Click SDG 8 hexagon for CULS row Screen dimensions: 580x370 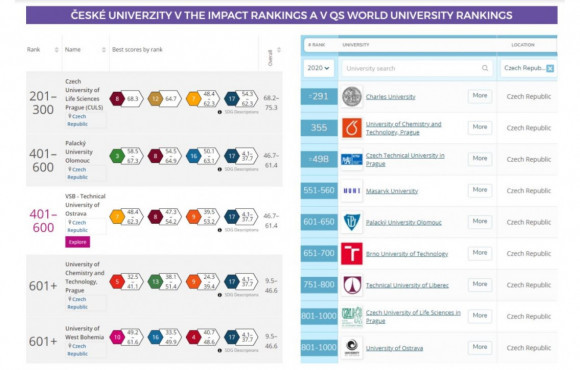117,99
